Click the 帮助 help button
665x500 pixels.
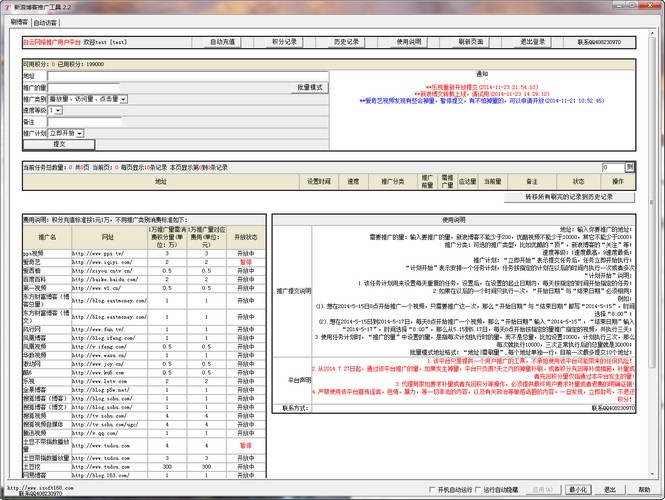coord(643,489)
